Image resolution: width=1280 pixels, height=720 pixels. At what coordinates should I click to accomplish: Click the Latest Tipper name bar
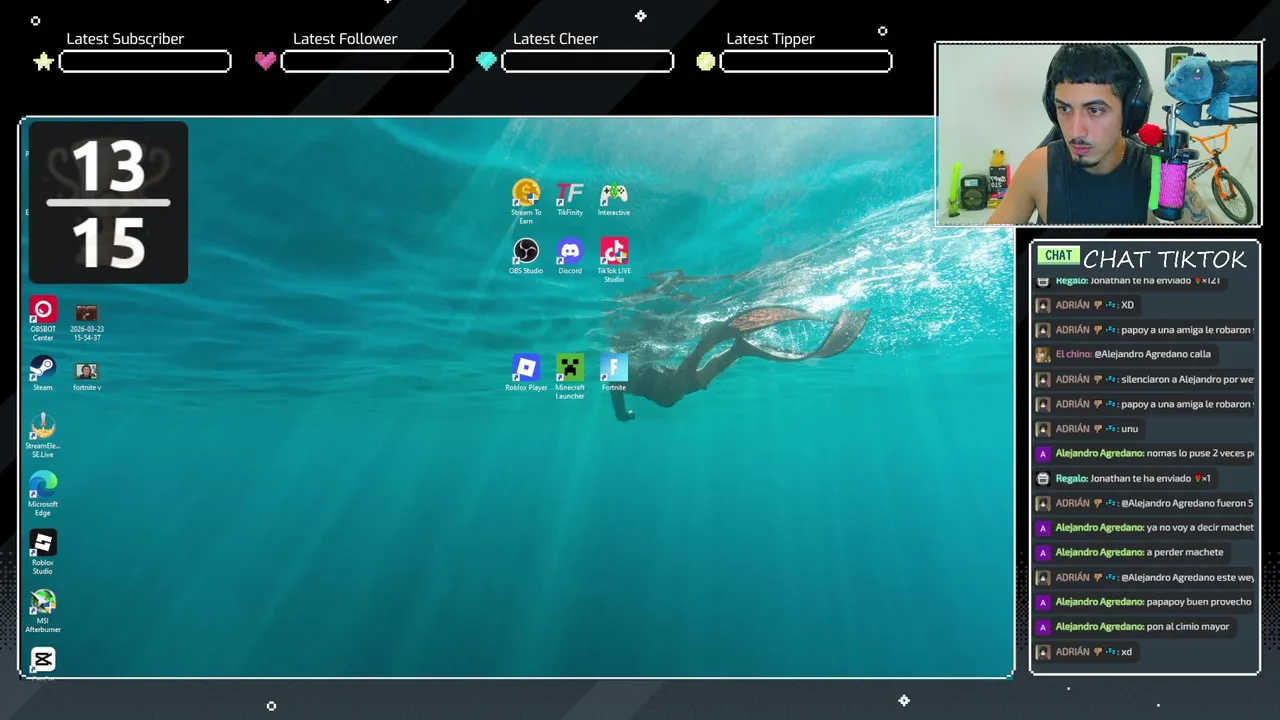point(806,62)
